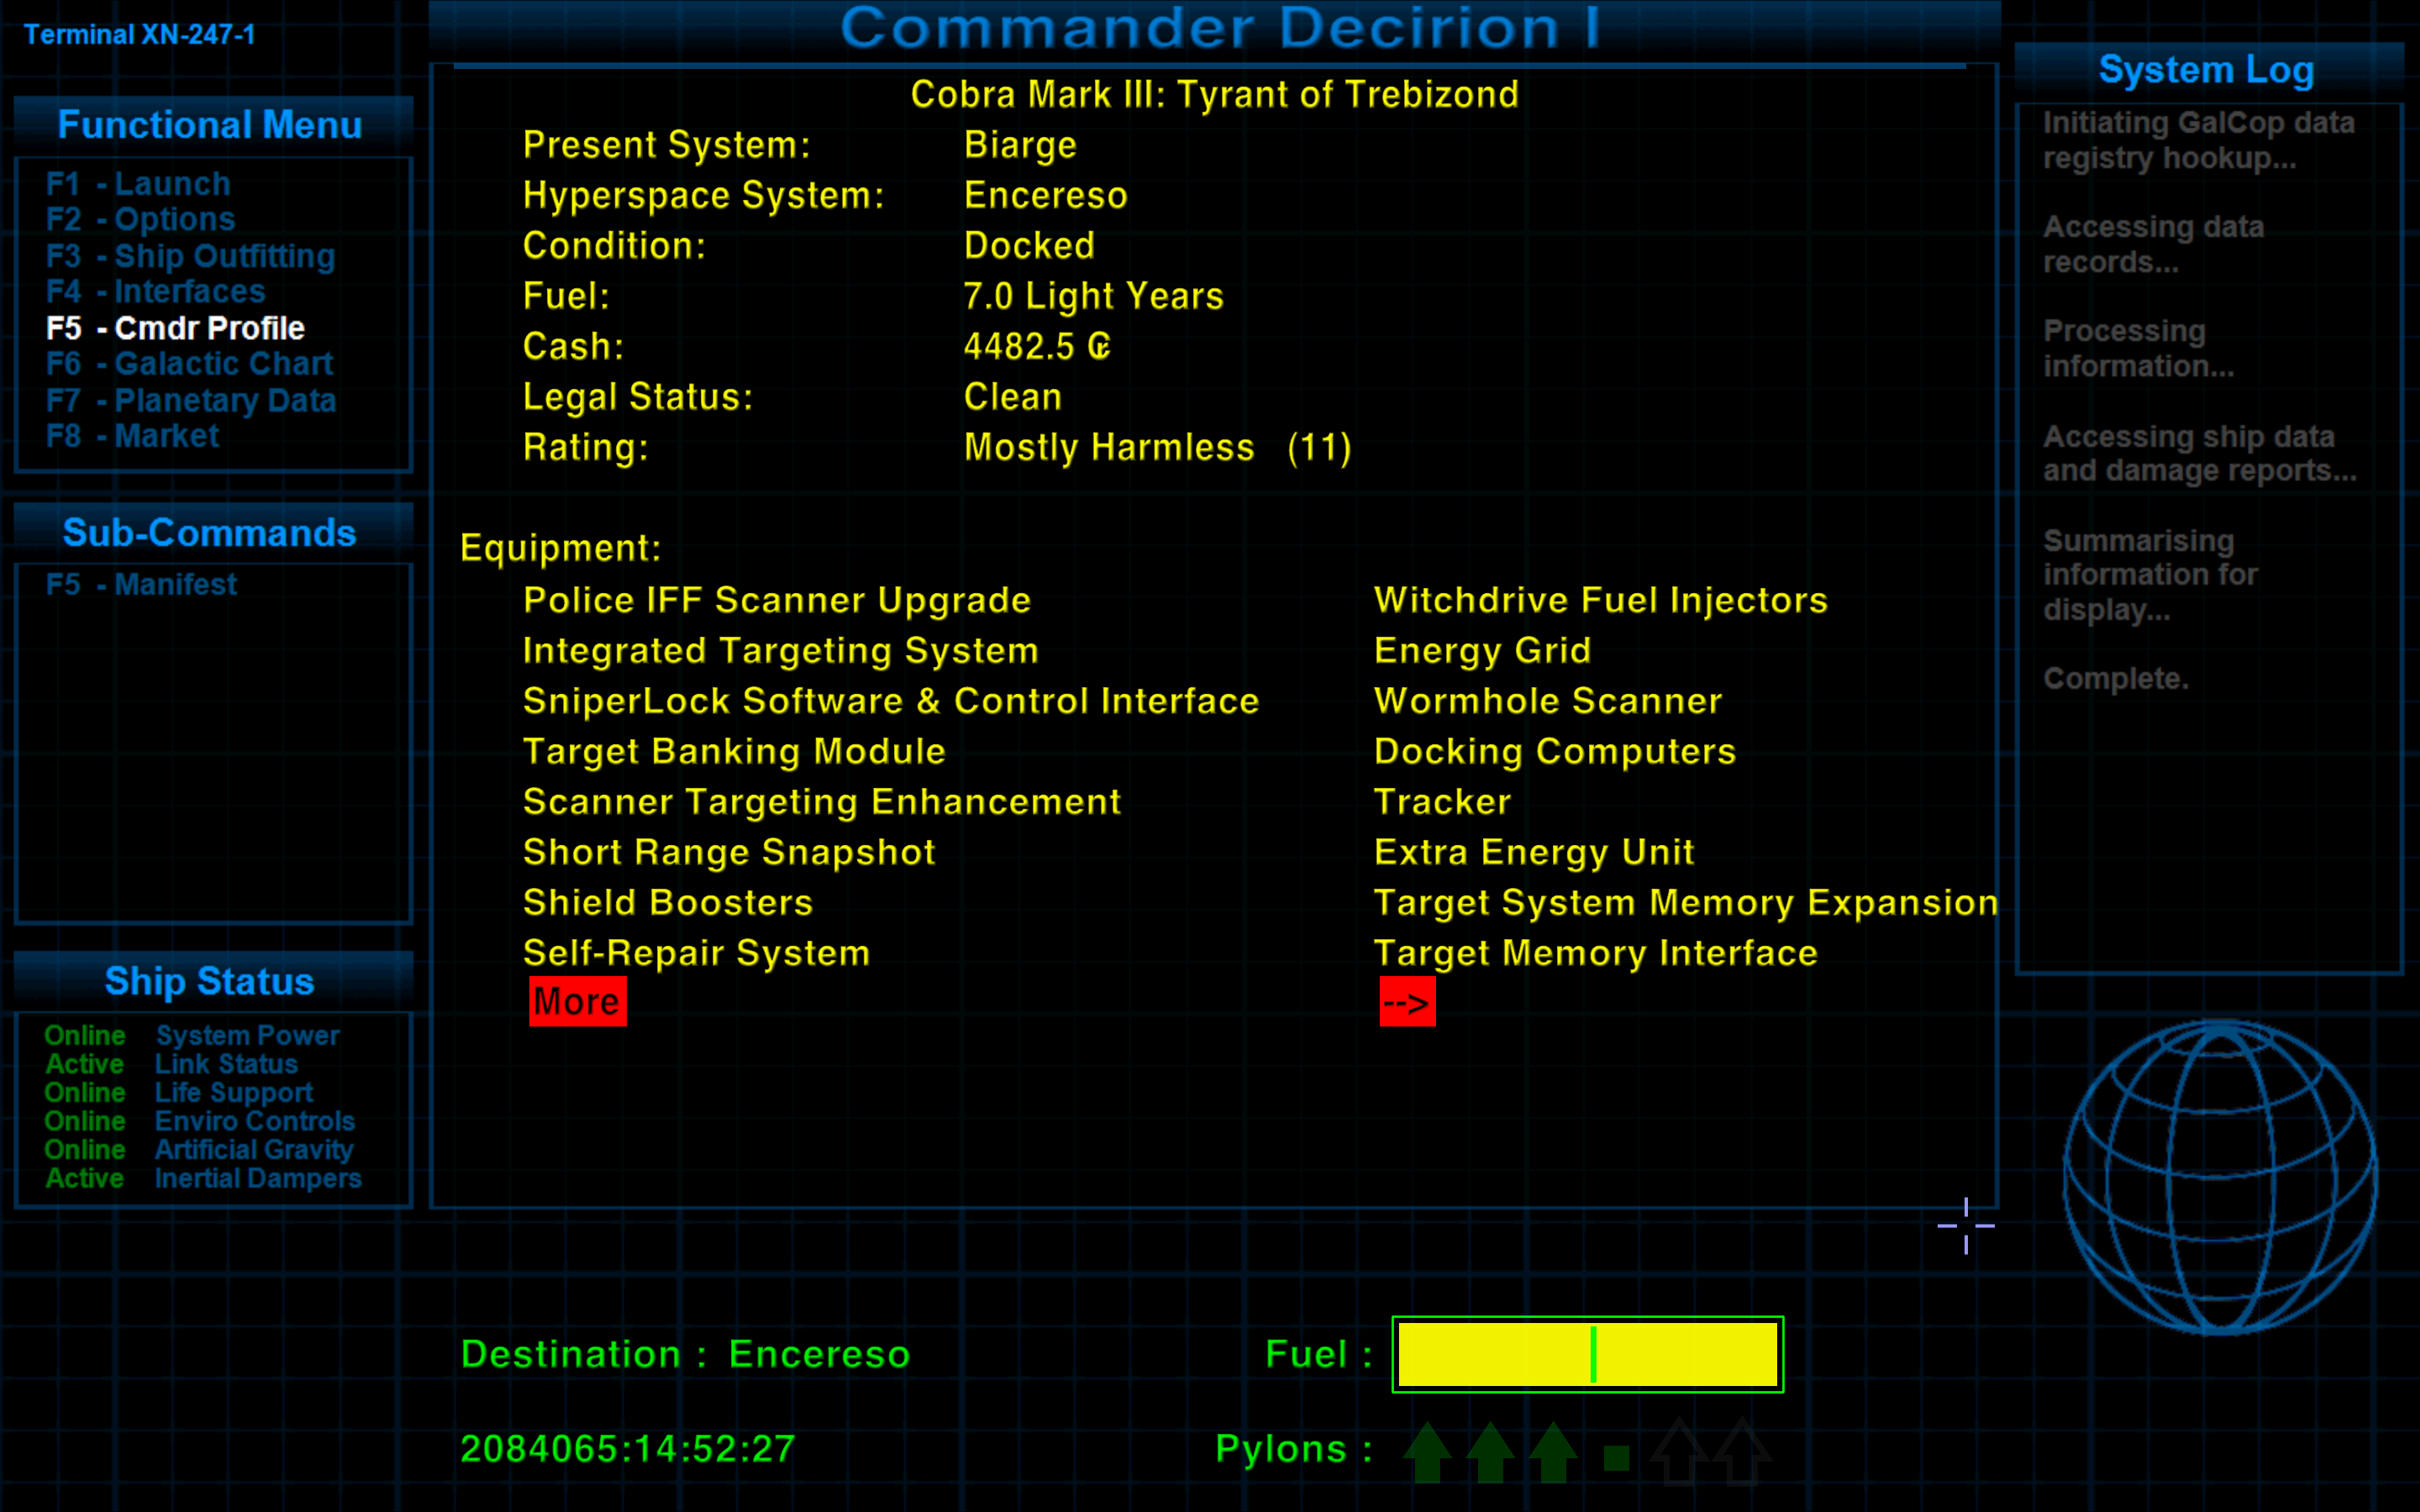2420x1512 pixels.
Task: Click Inertial Dampers Active status
Action: (85, 1178)
